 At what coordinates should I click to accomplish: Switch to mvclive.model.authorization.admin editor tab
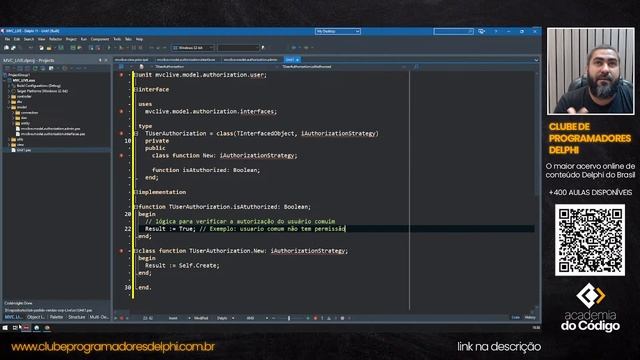(250, 60)
